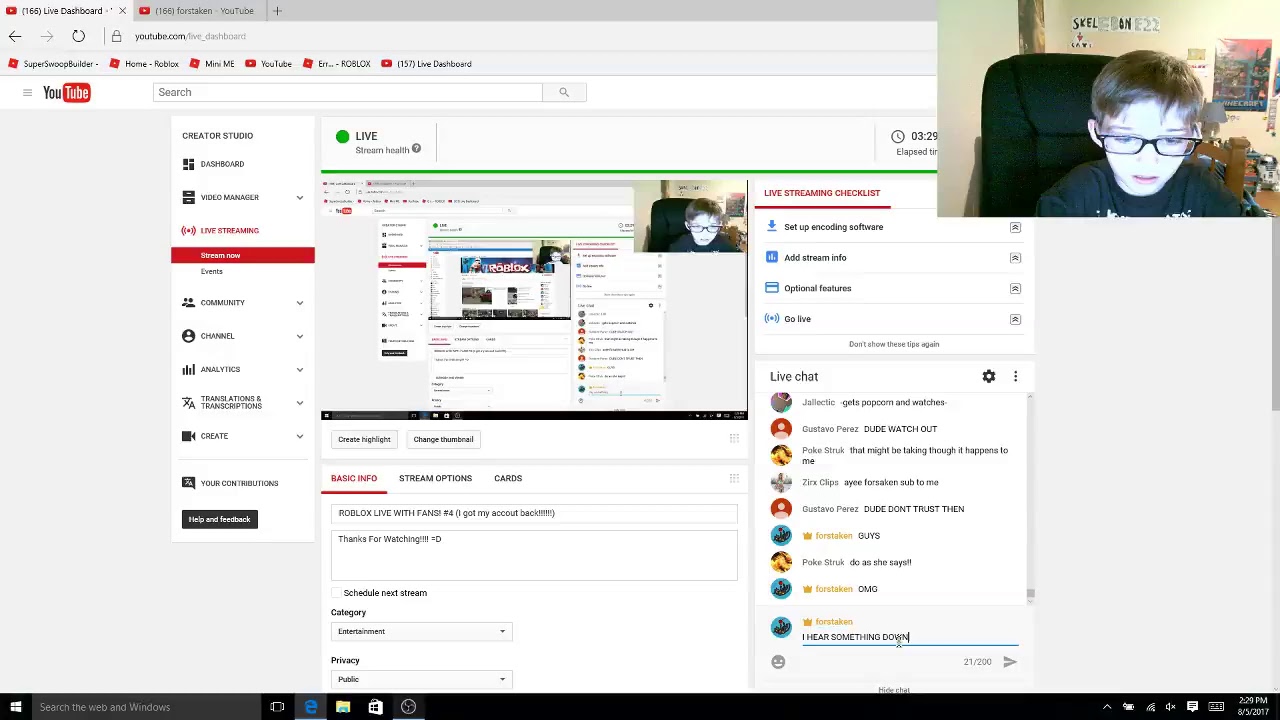Switch to the Stream Options tab
The image size is (1280, 720).
click(435, 478)
